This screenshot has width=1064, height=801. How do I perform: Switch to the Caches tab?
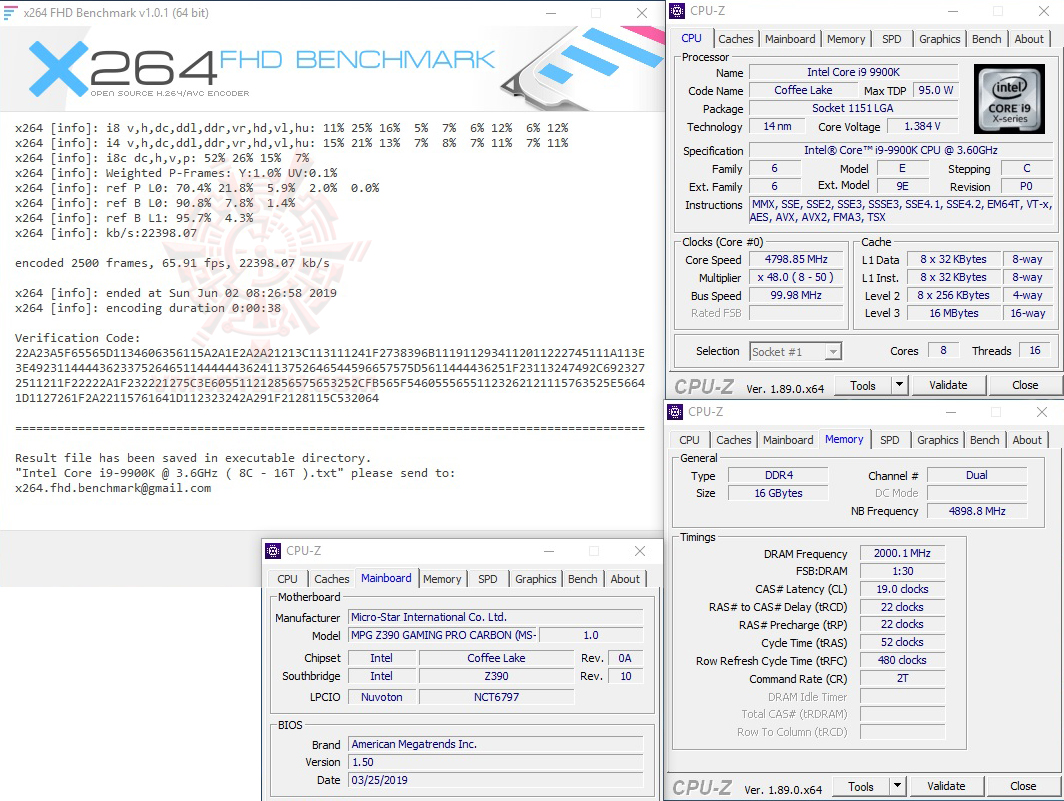tap(736, 38)
